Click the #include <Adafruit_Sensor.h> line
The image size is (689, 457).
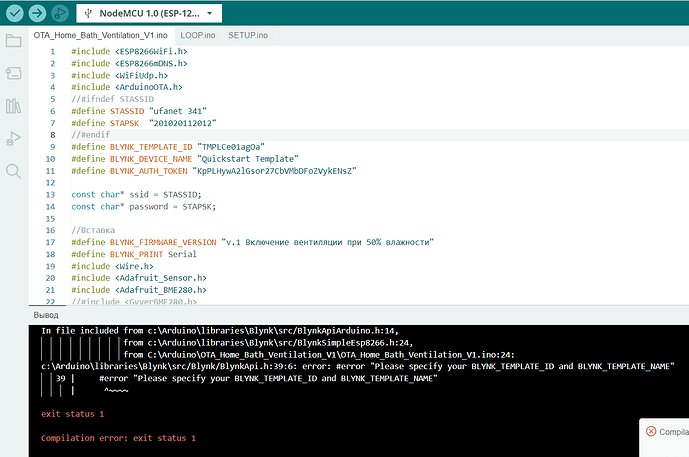(x=139, y=278)
